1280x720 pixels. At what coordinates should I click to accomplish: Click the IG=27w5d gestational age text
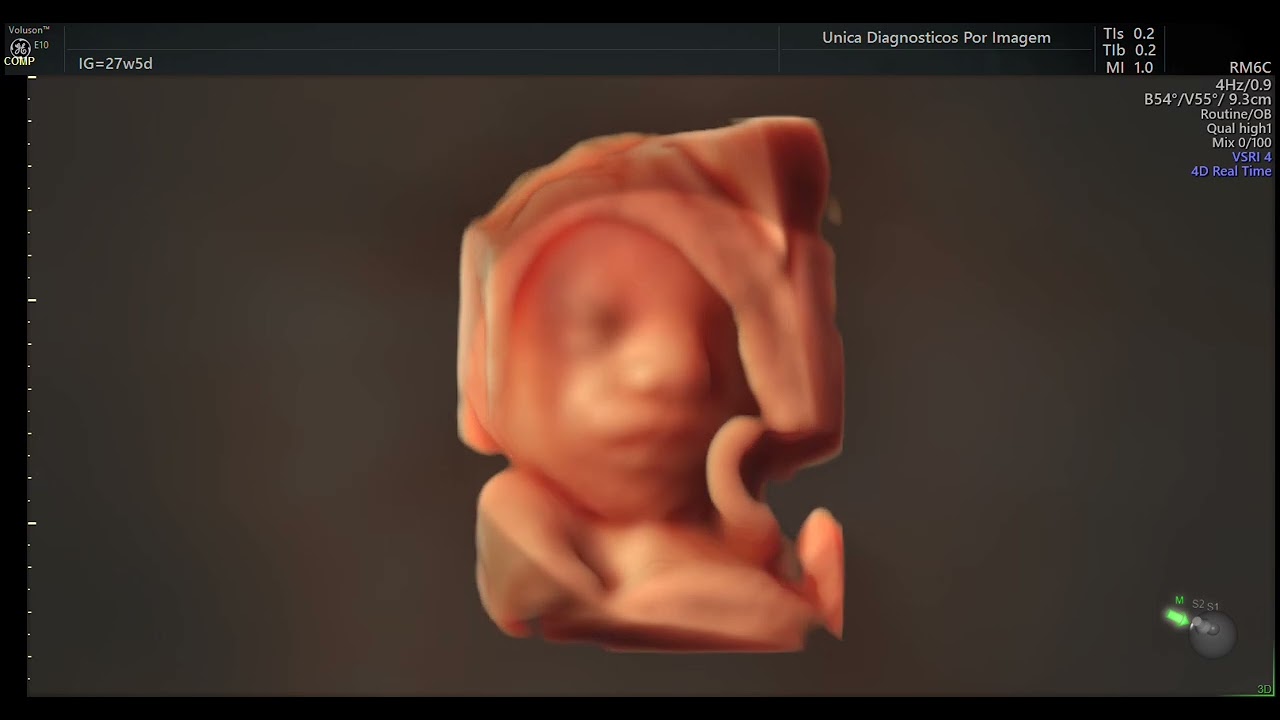click(116, 63)
